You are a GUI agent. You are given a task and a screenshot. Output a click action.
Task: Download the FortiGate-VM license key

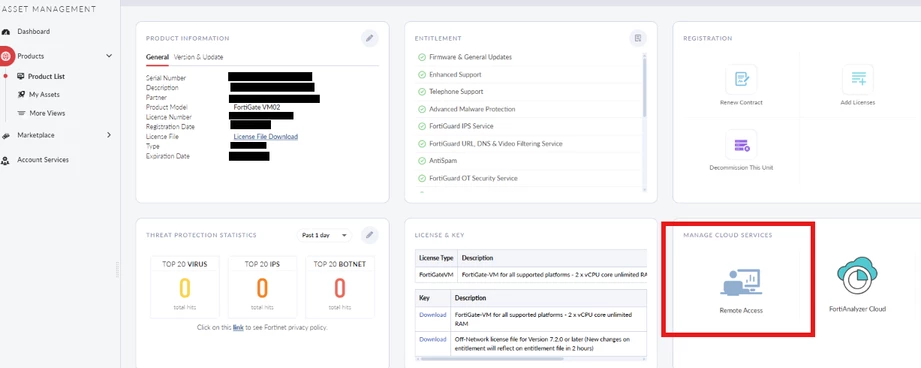433,315
